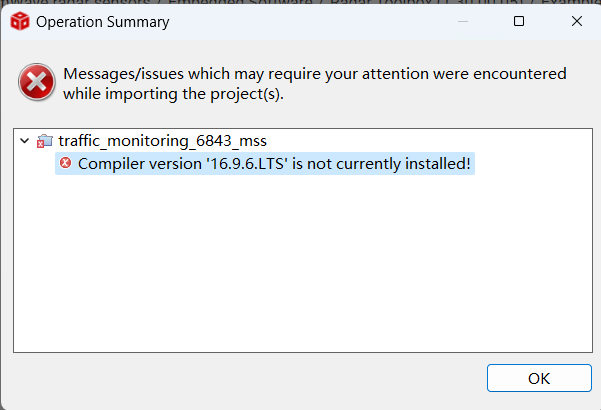Click the small red error marker beside Compiler version
601x410 pixels.
[66, 163]
